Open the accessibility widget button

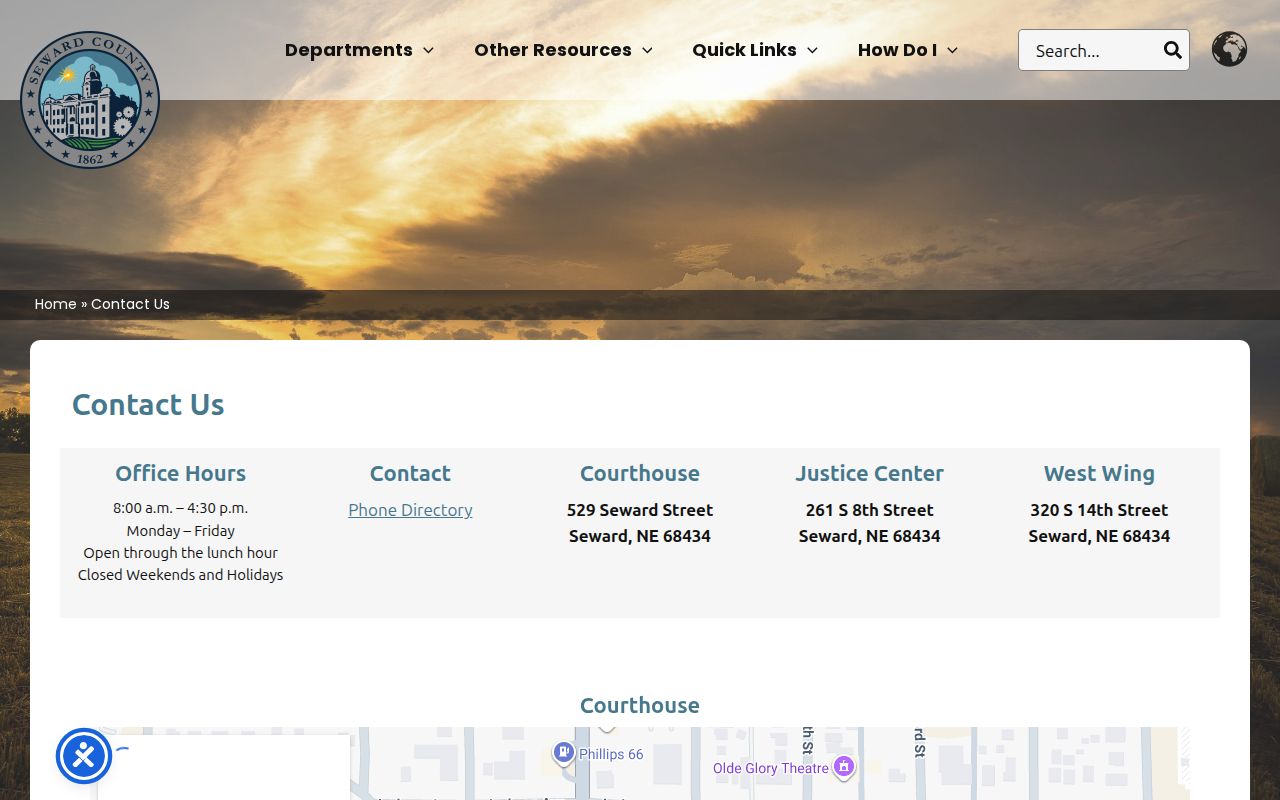[x=84, y=756]
